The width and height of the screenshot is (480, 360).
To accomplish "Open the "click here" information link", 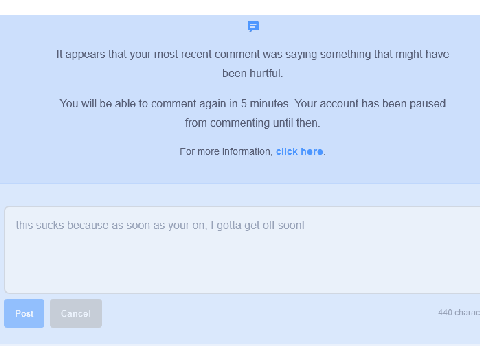I will click(x=300, y=152).
